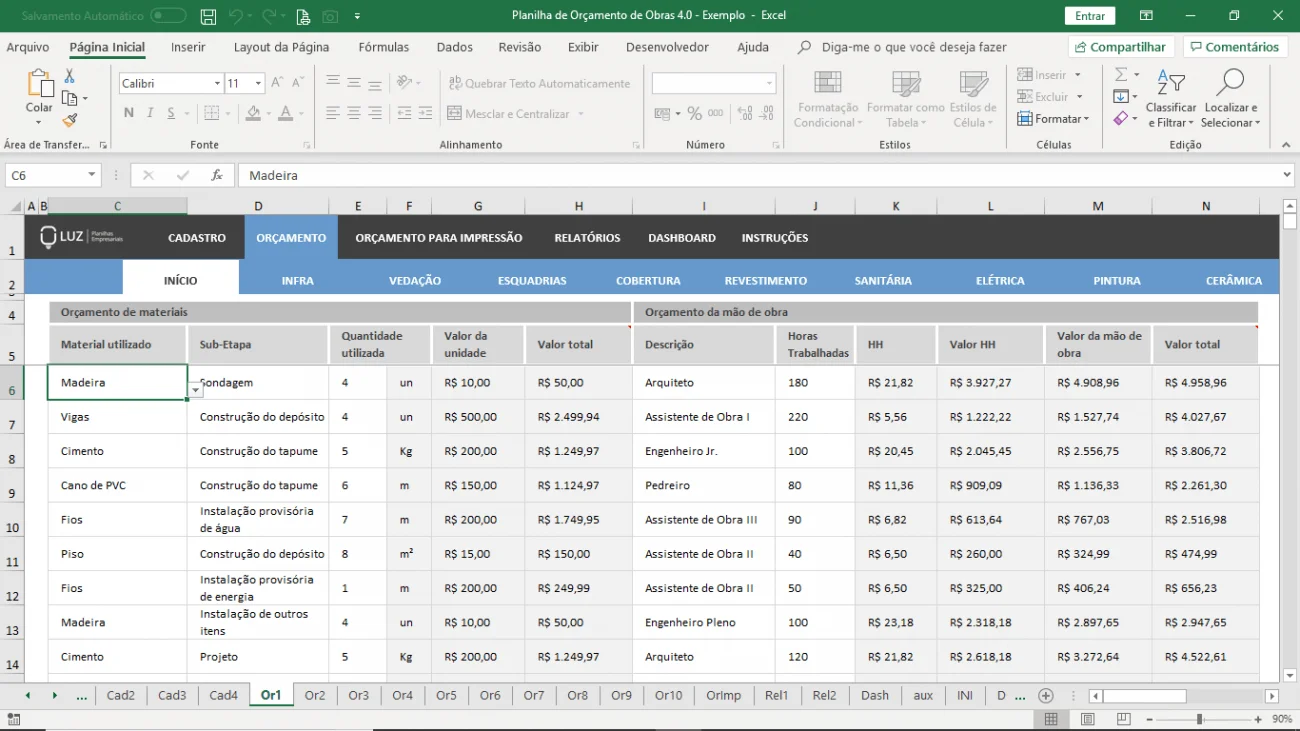Click the cell fill color bucket icon
1300x731 pixels.
point(253,113)
